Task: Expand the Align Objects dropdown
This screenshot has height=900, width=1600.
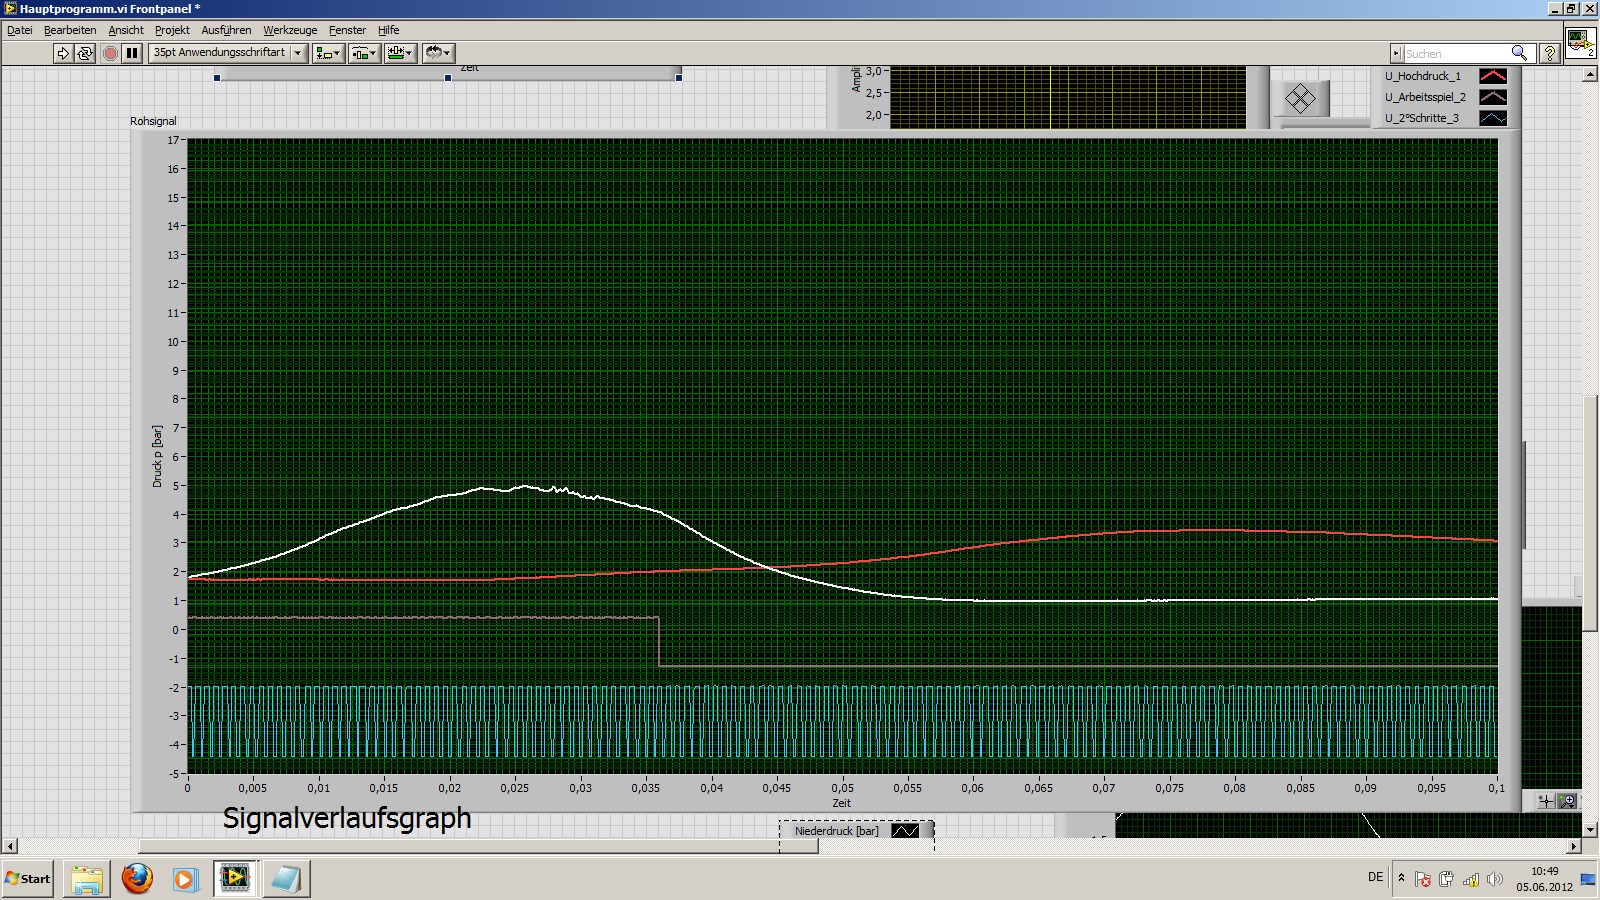Action: [x=328, y=53]
